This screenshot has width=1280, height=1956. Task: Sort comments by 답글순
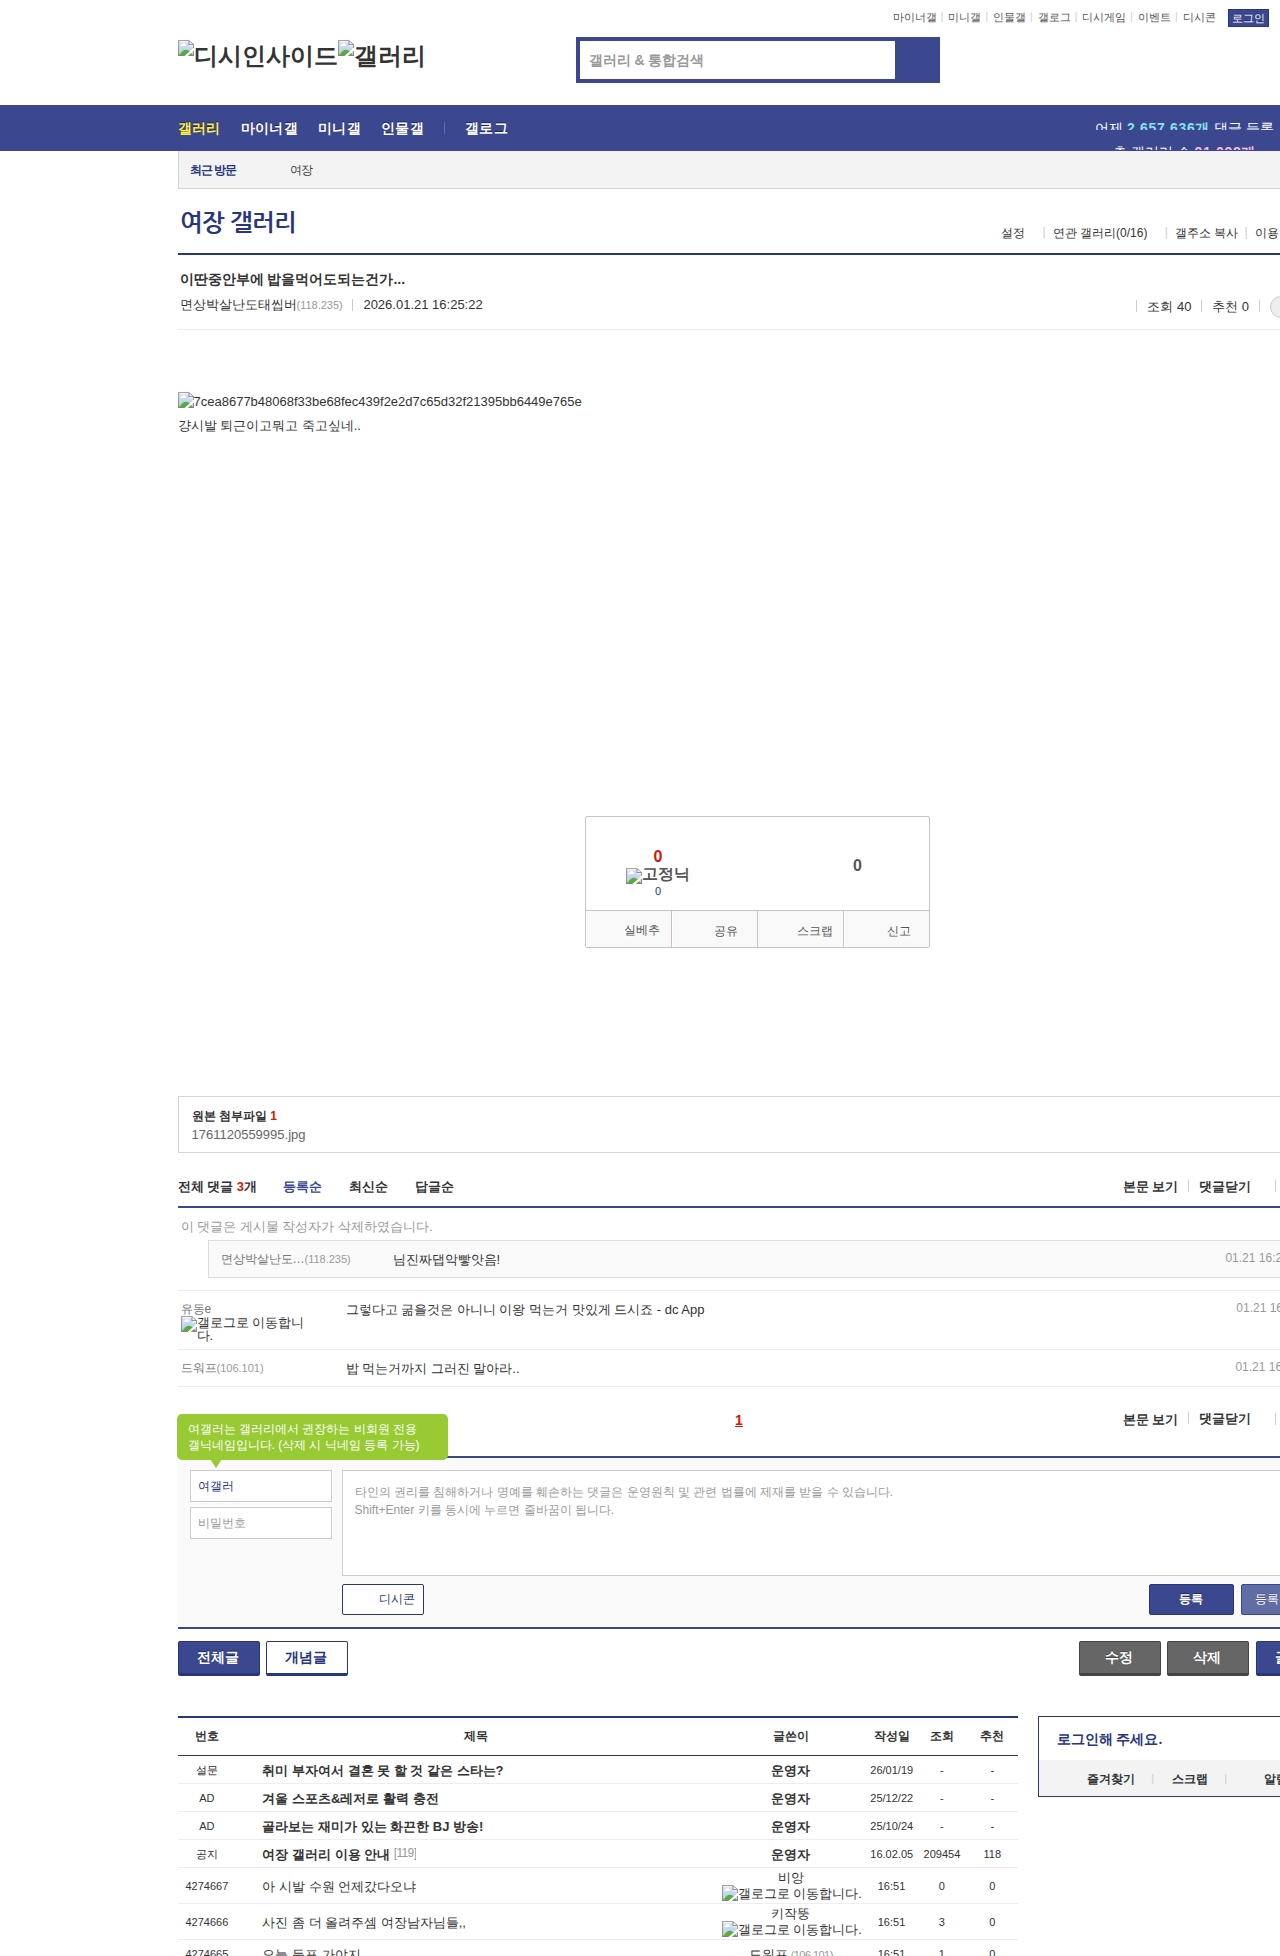coord(434,1187)
